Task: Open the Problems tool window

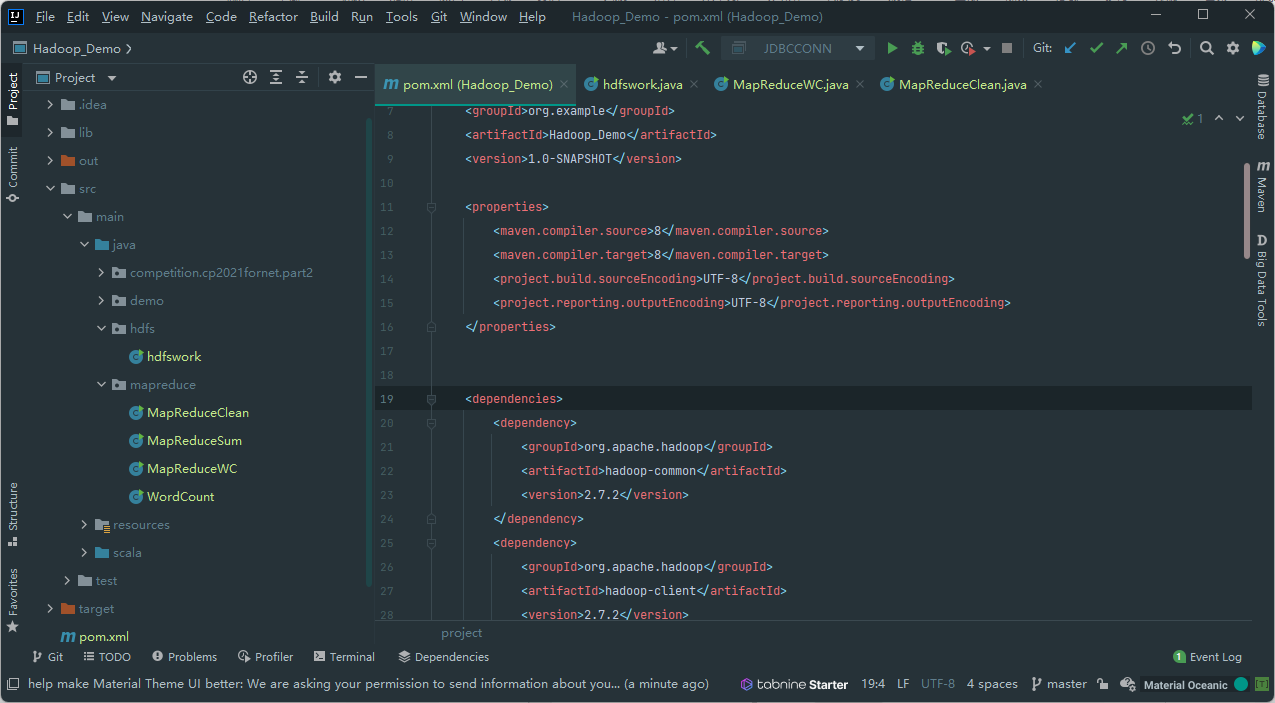Action: (x=185, y=657)
